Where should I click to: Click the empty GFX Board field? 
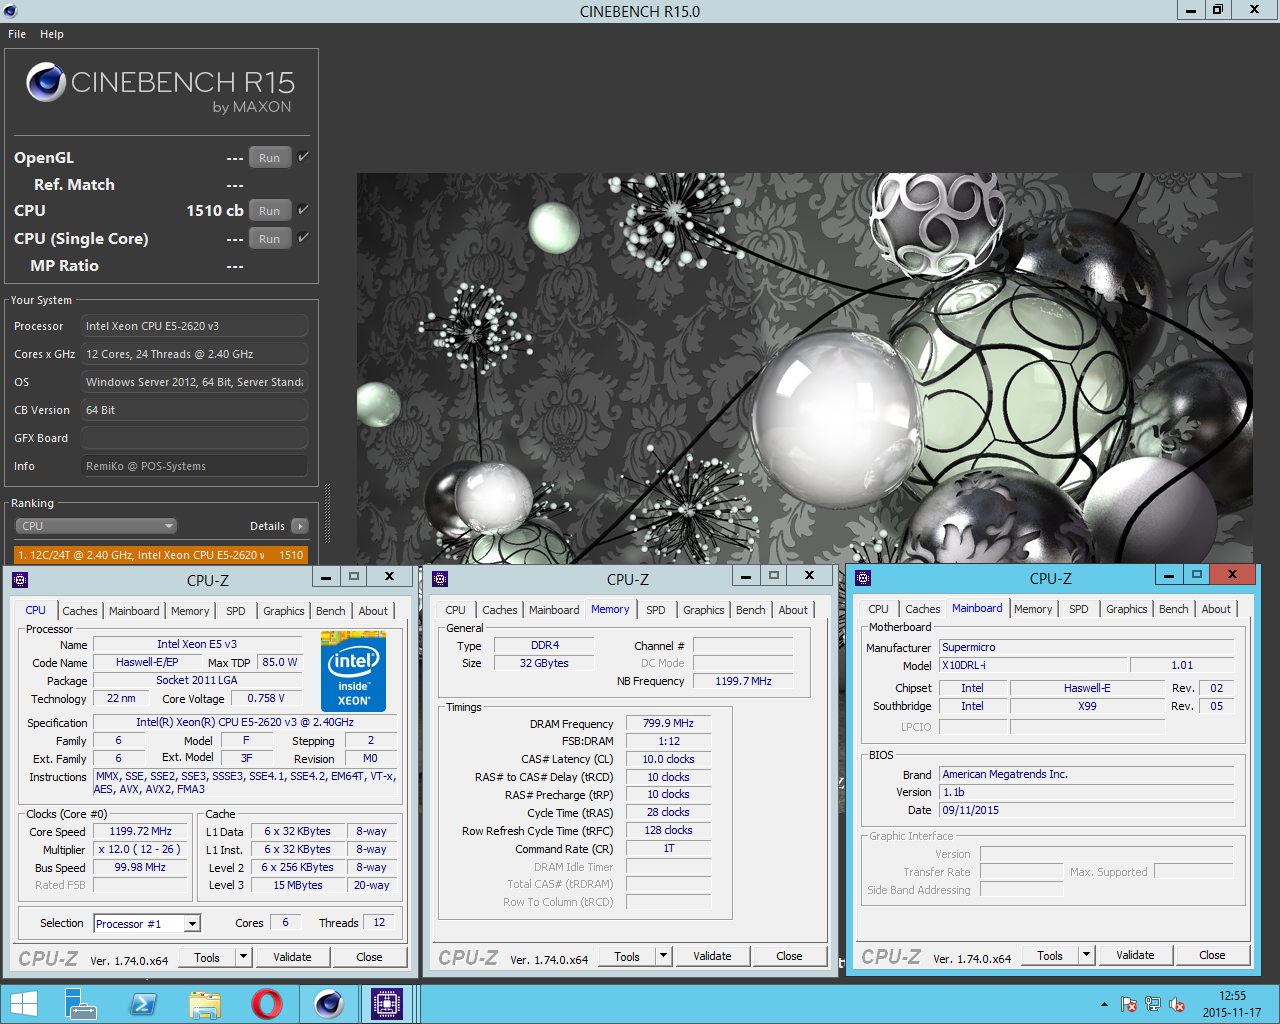[194, 438]
